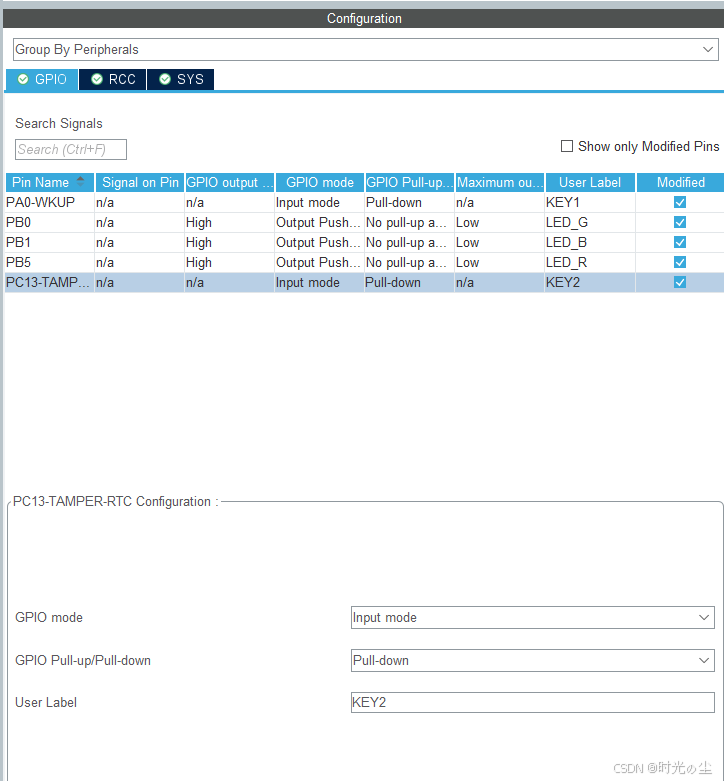The width and height of the screenshot is (724, 781).
Task: Focus the Search Signals input field
Action: (71, 149)
